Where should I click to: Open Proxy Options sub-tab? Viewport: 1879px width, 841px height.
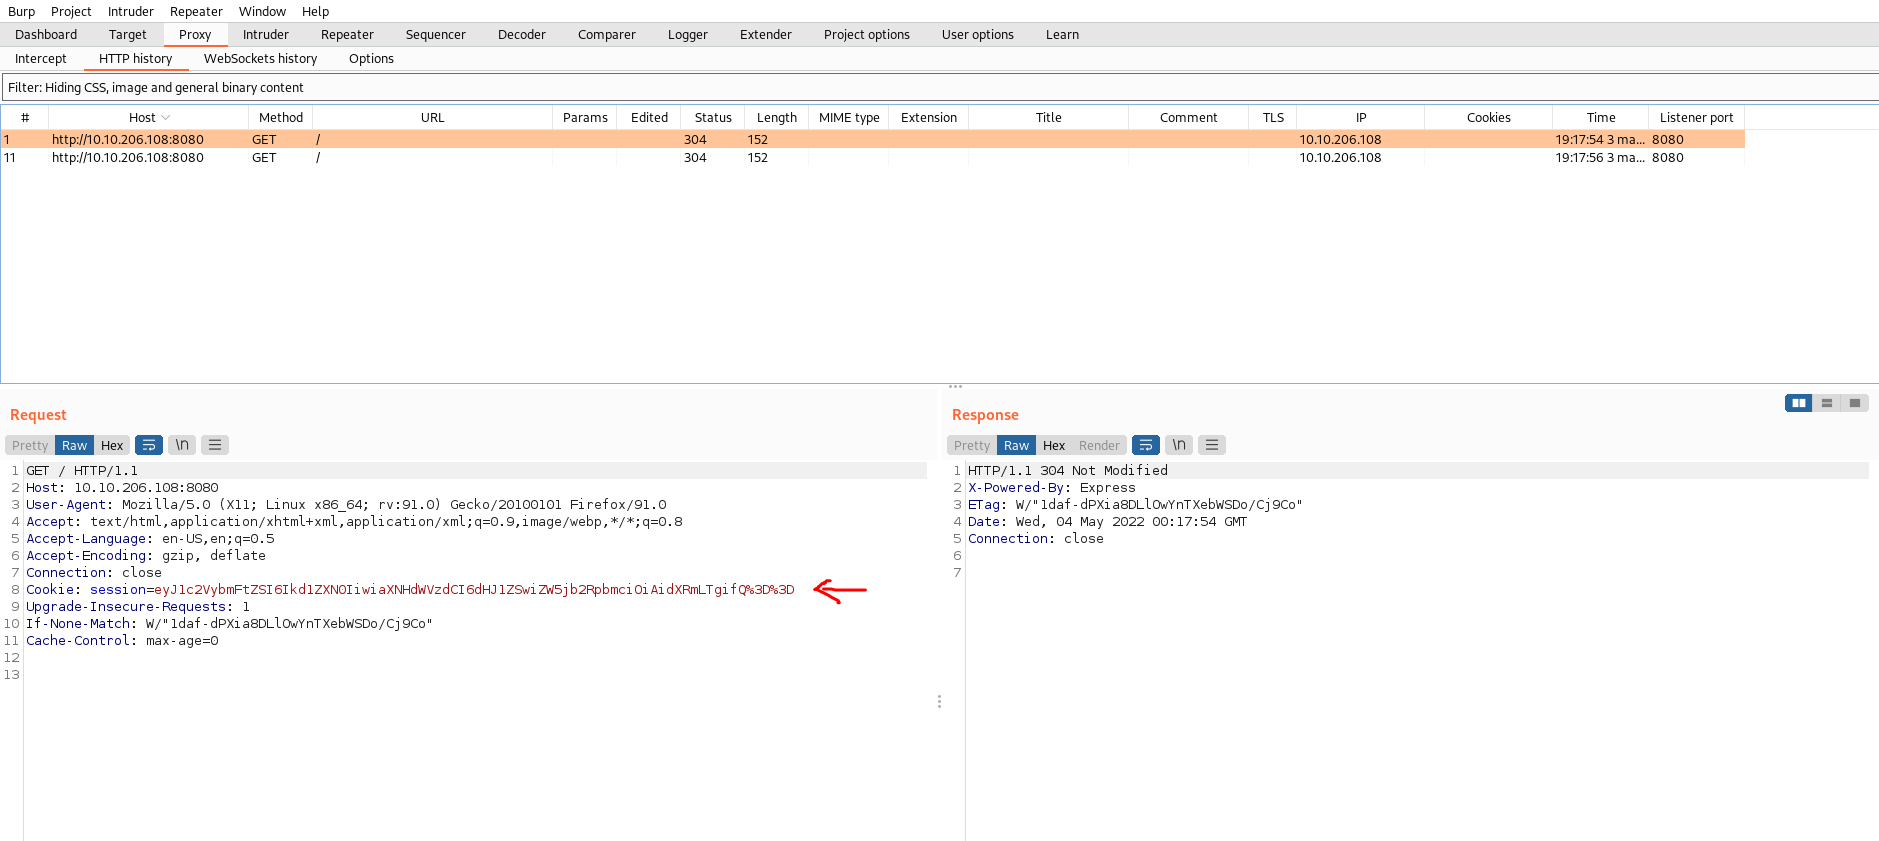[x=371, y=58]
